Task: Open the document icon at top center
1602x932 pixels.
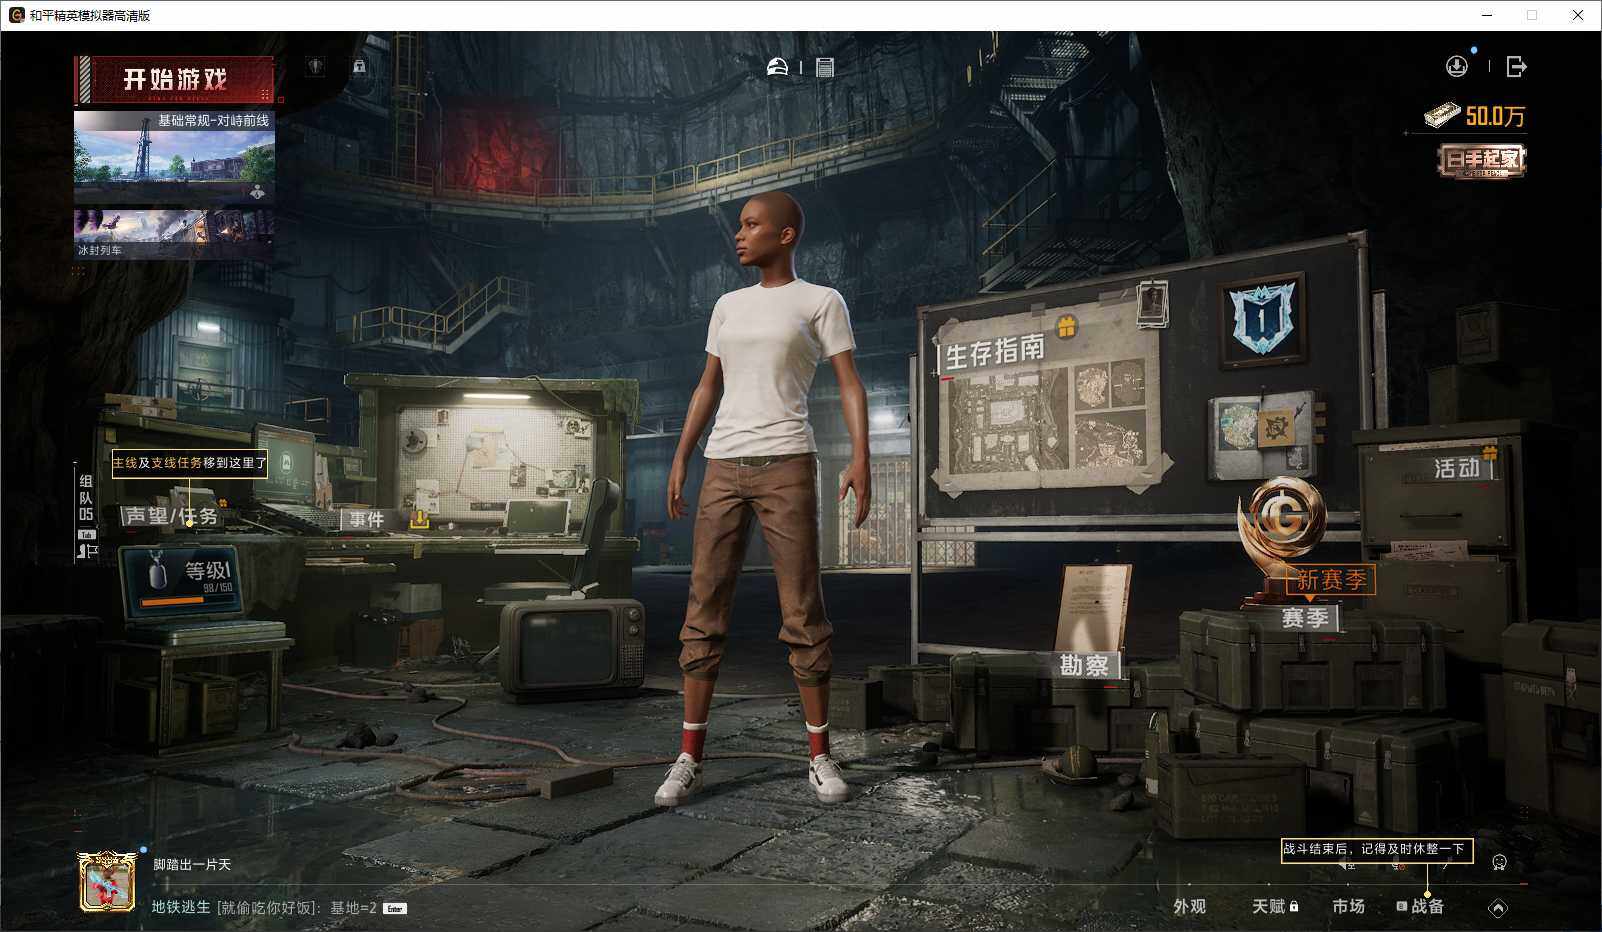Action: click(x=825, y=67)
